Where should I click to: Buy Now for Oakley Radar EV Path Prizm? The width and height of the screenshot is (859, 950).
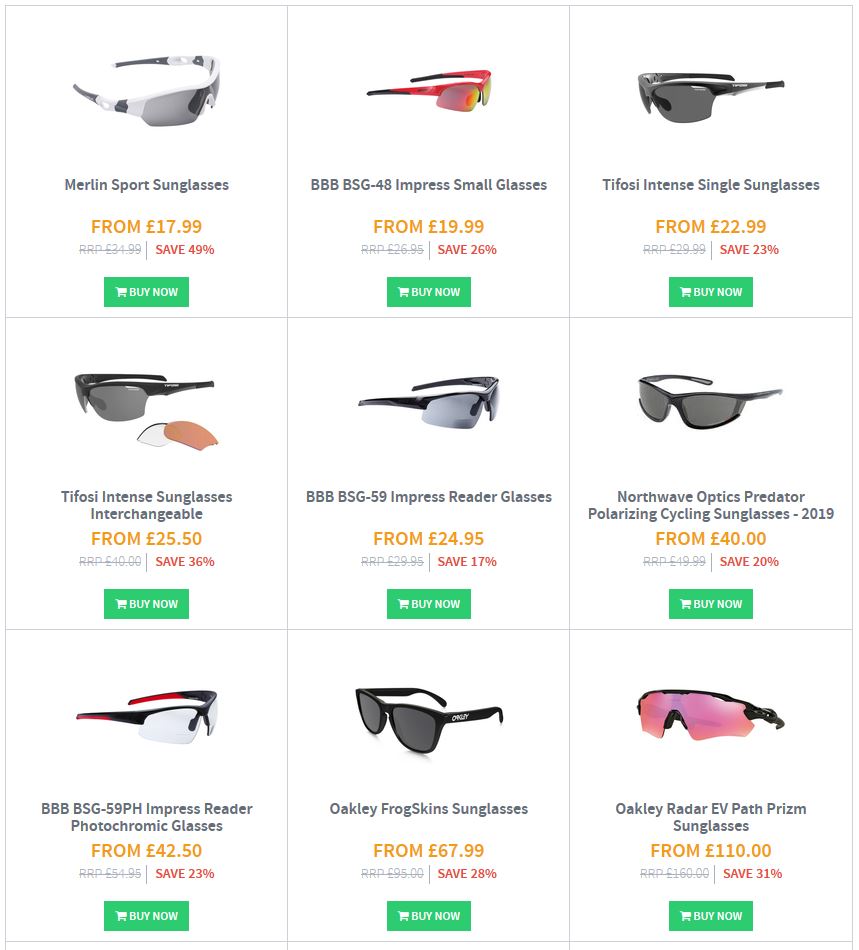click(x=711, y=916)
